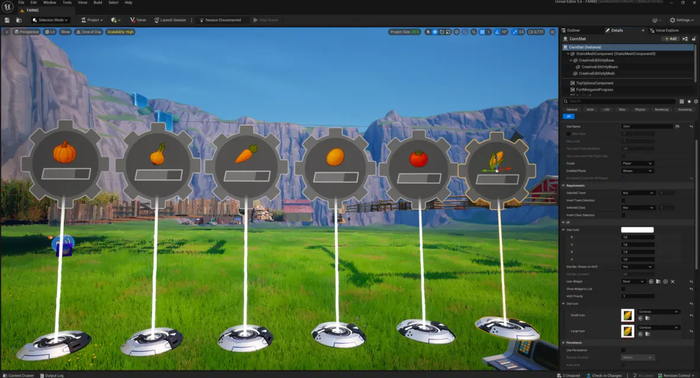Open the Scope Player dropdown

637,163
